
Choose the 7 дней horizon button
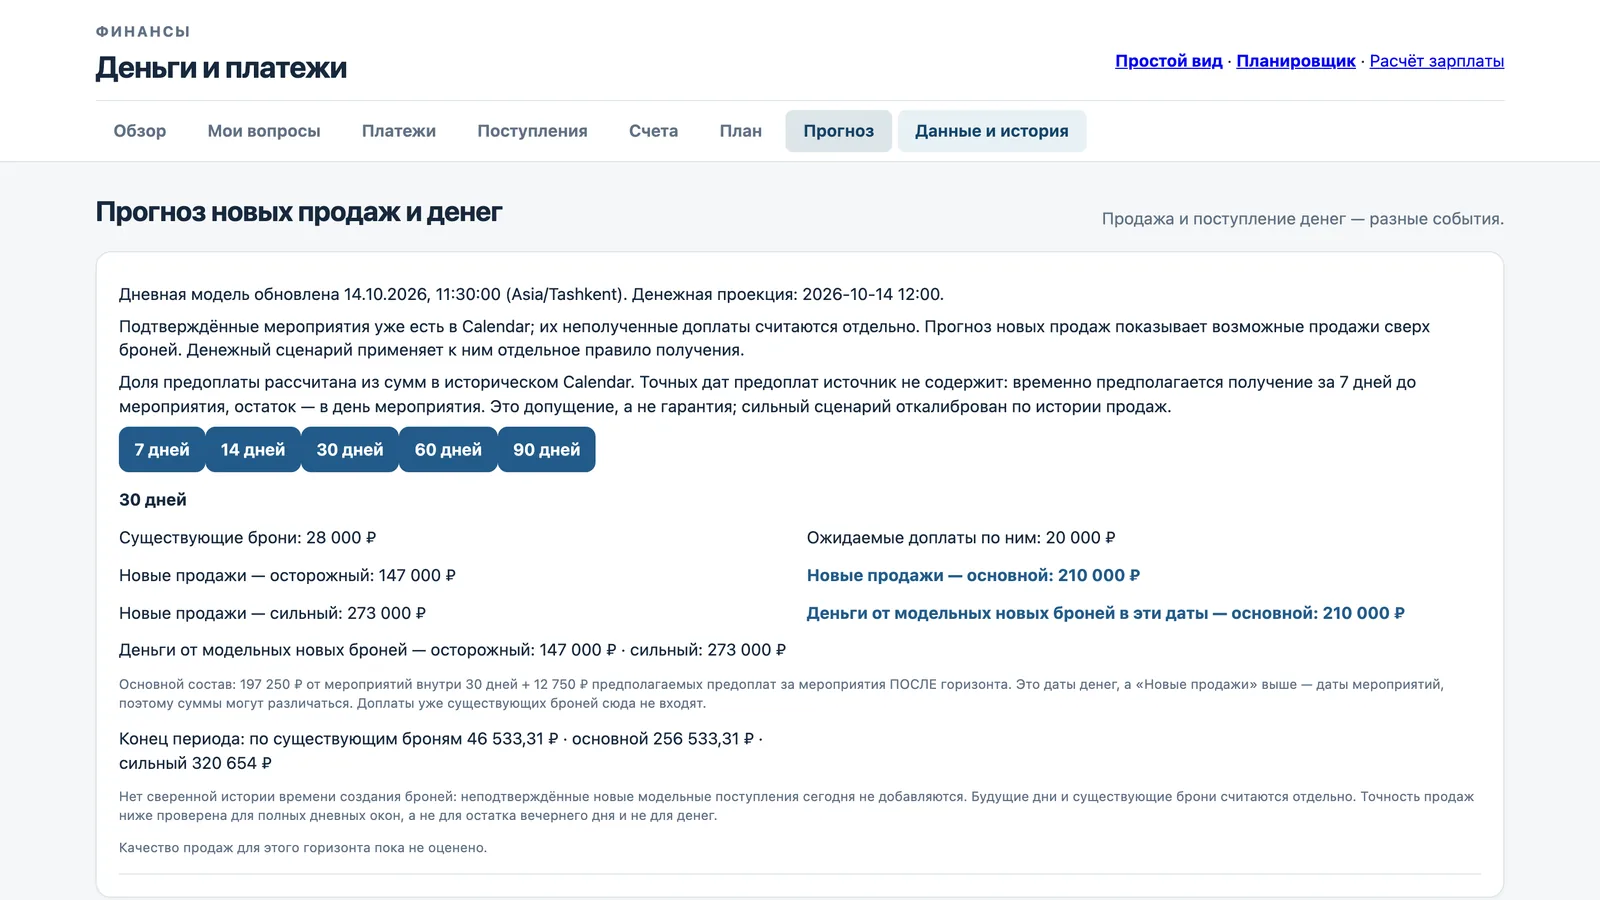[x=162, y=450]
